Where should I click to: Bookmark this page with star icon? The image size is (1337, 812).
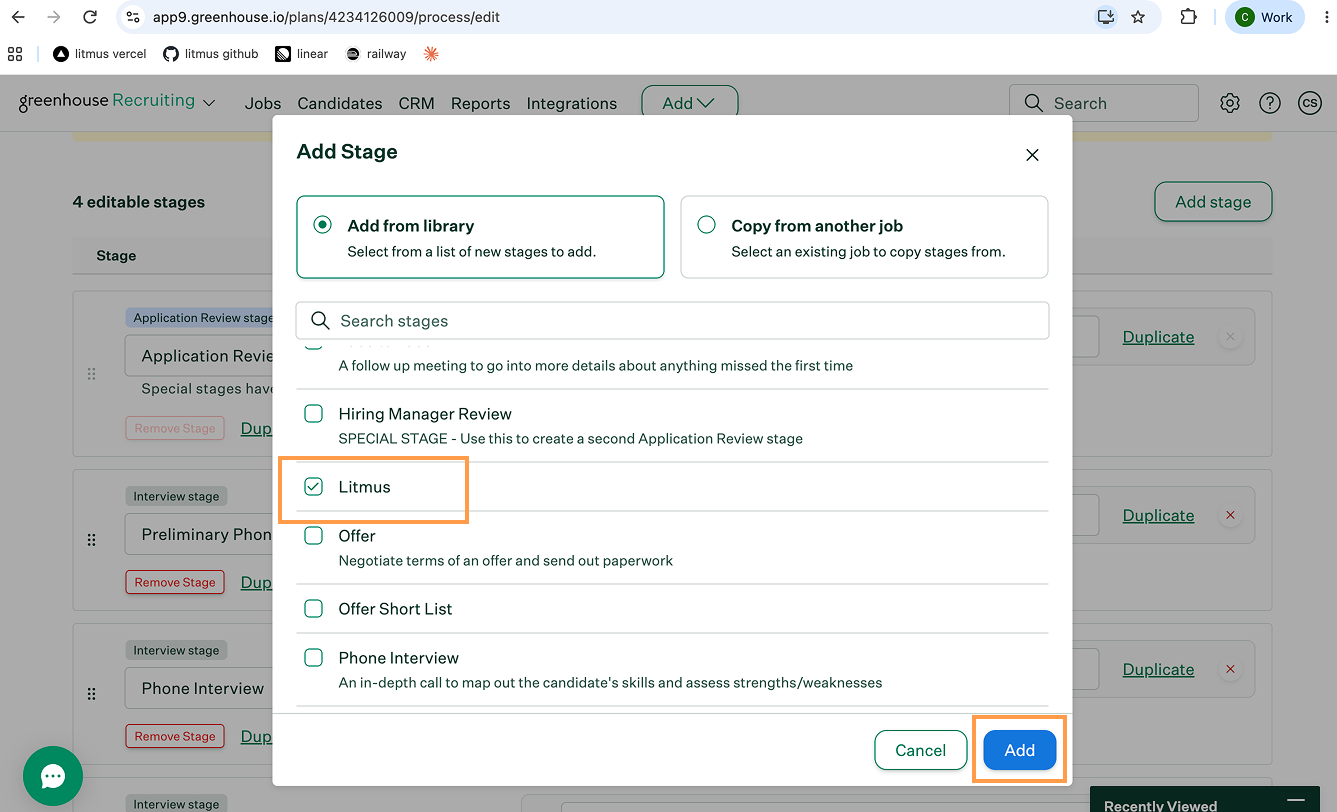click(1138, 17)
